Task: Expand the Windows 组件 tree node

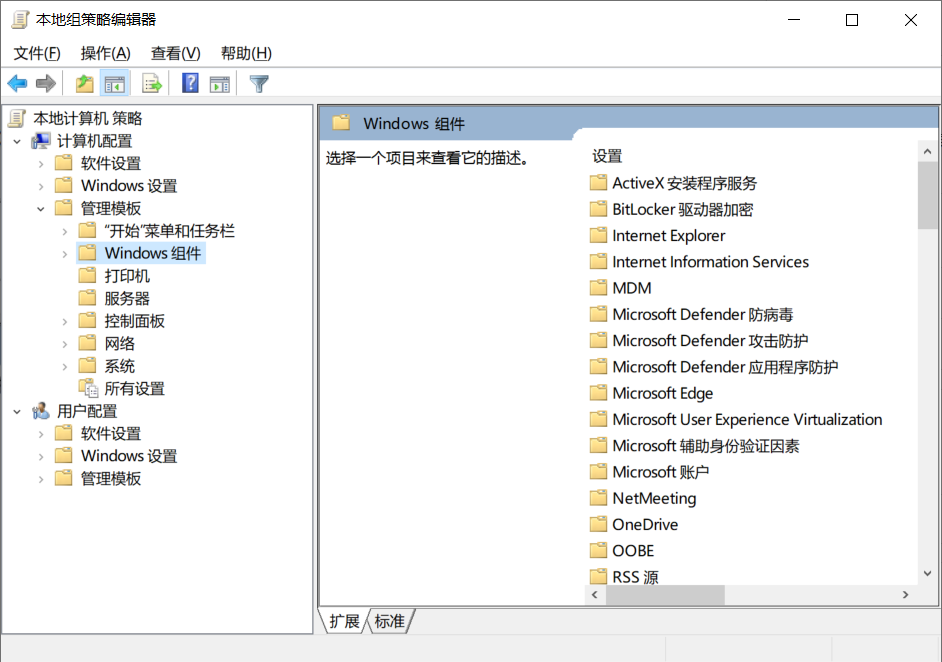Action: click(x=65, y=254)
